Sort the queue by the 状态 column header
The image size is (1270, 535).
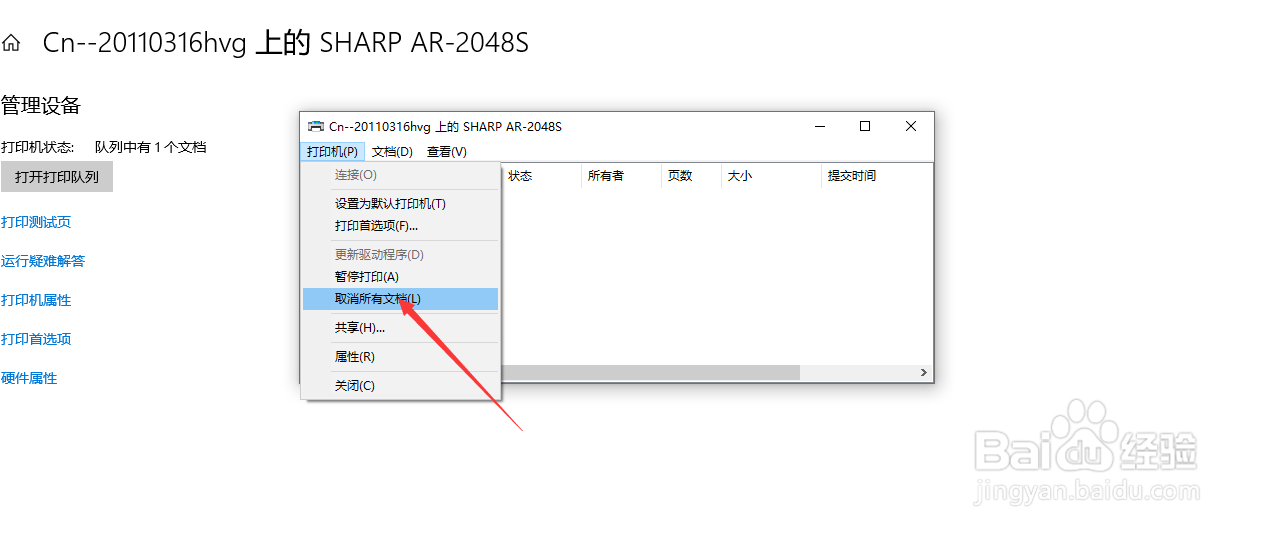tap(541, 176)
